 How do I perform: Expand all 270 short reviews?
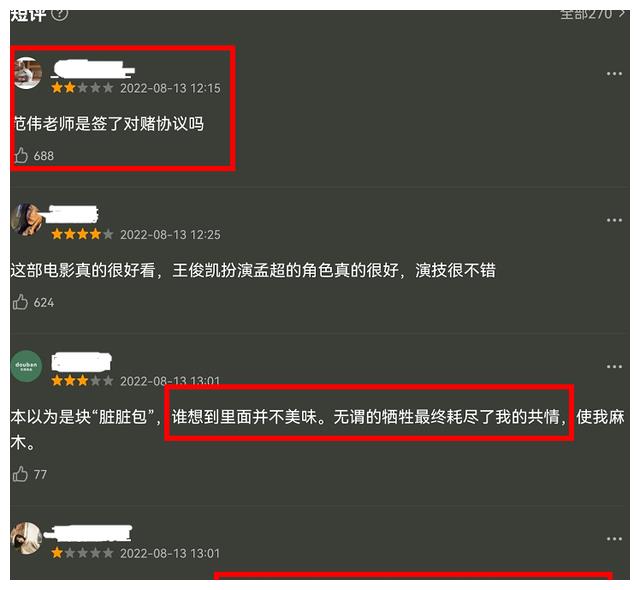tap(592, 14)
